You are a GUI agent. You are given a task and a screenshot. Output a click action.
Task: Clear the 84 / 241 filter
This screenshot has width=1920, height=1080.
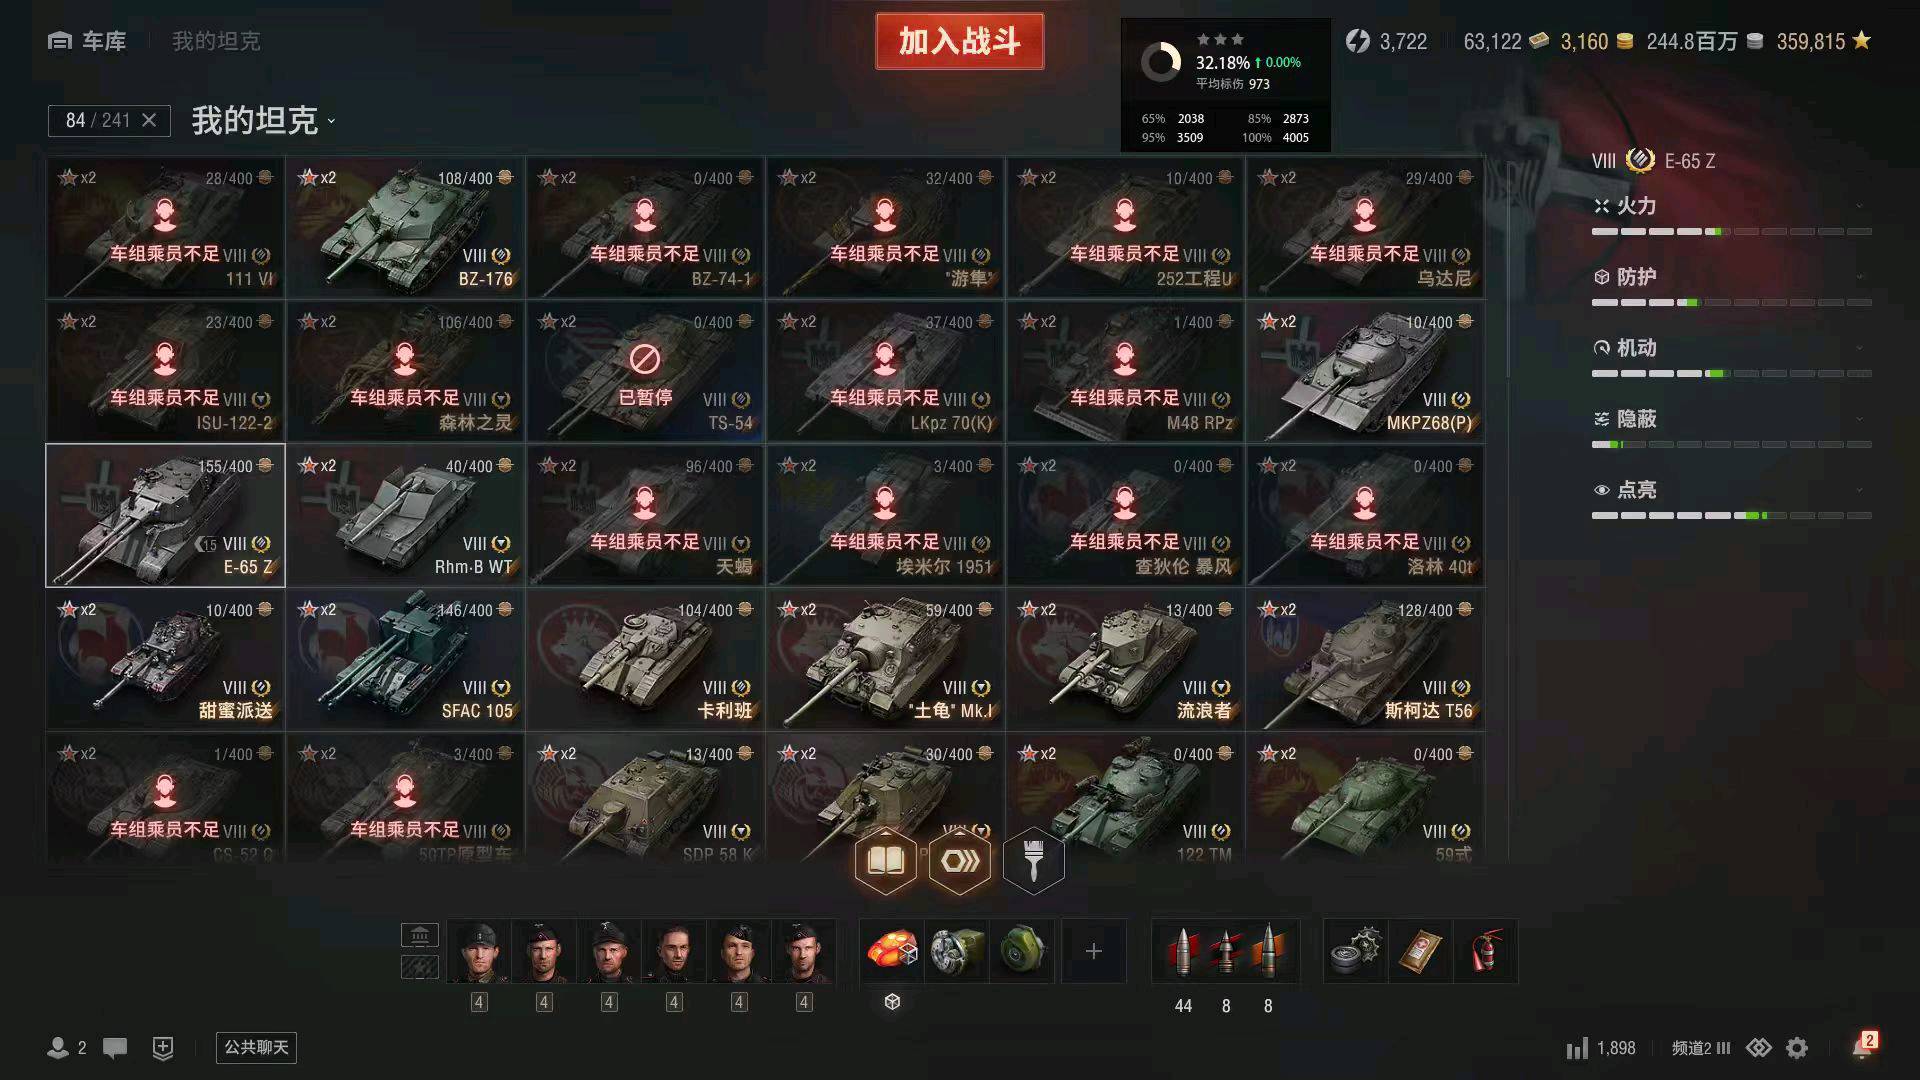[149, 120]
